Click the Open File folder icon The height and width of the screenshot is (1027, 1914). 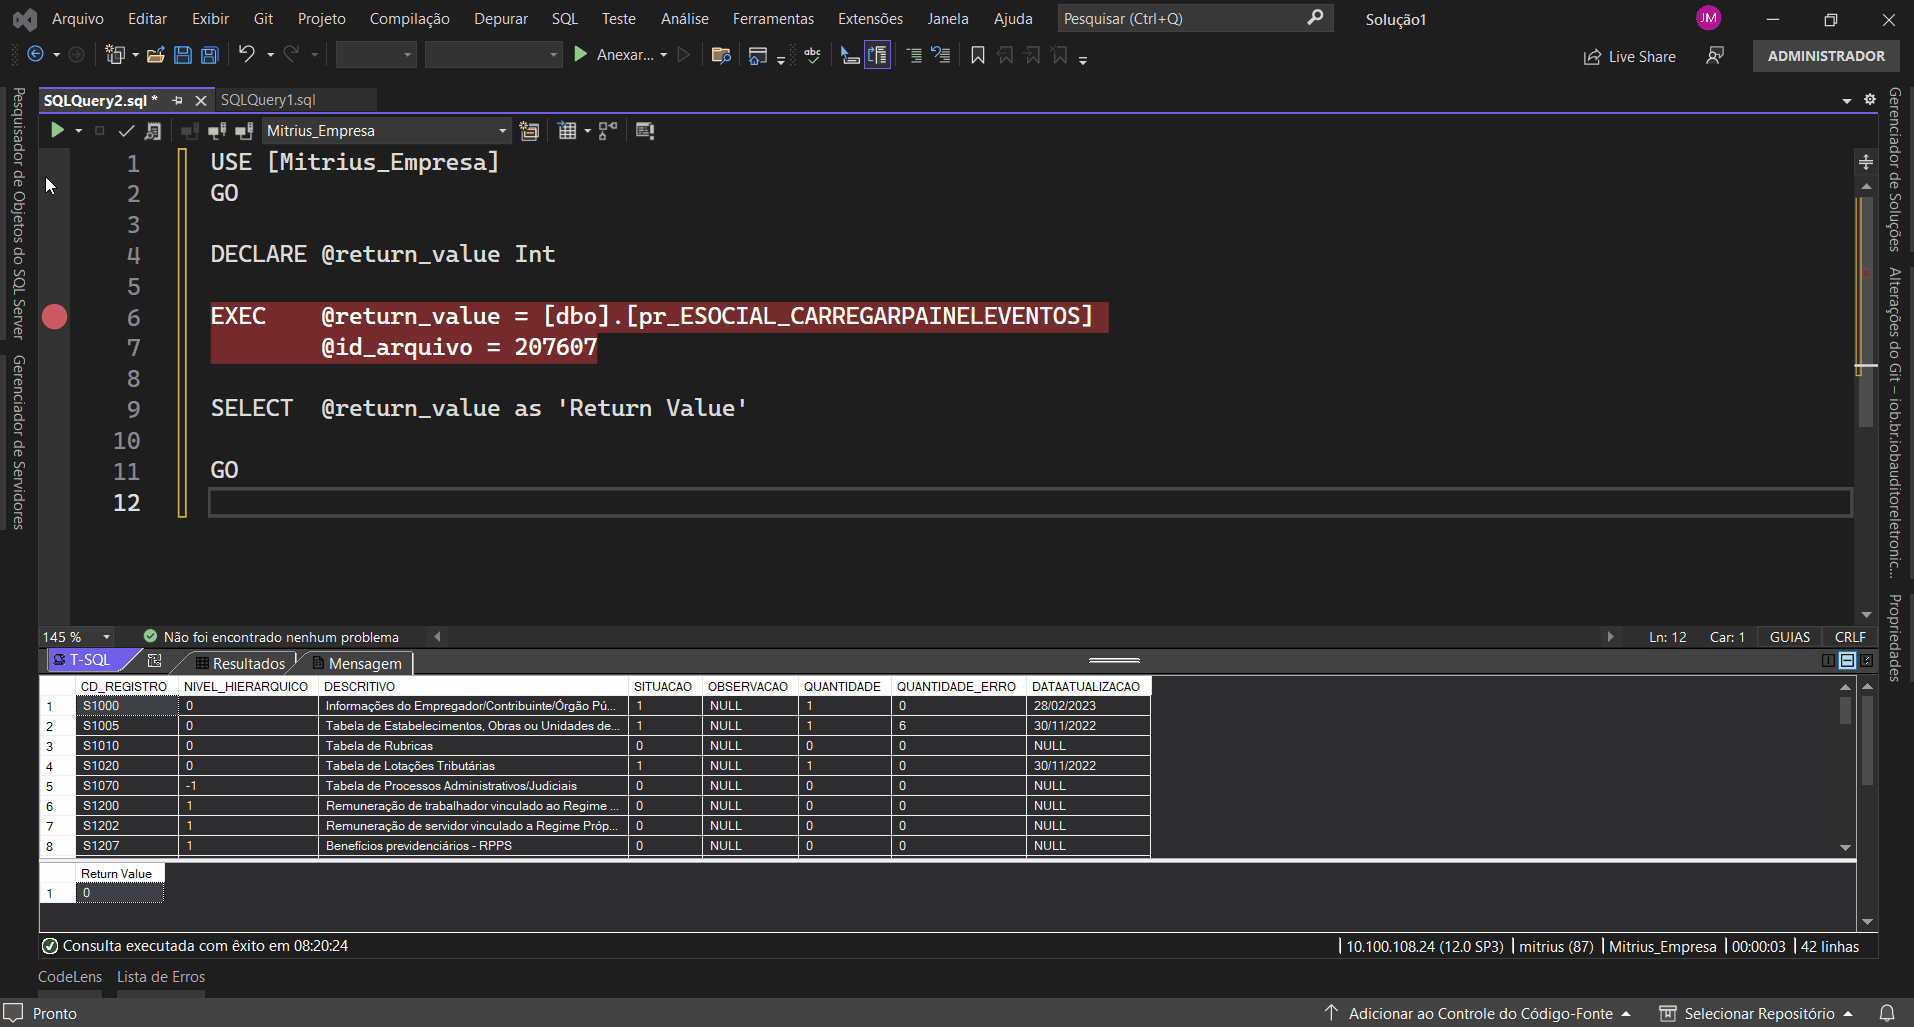[x=155, y=55]
